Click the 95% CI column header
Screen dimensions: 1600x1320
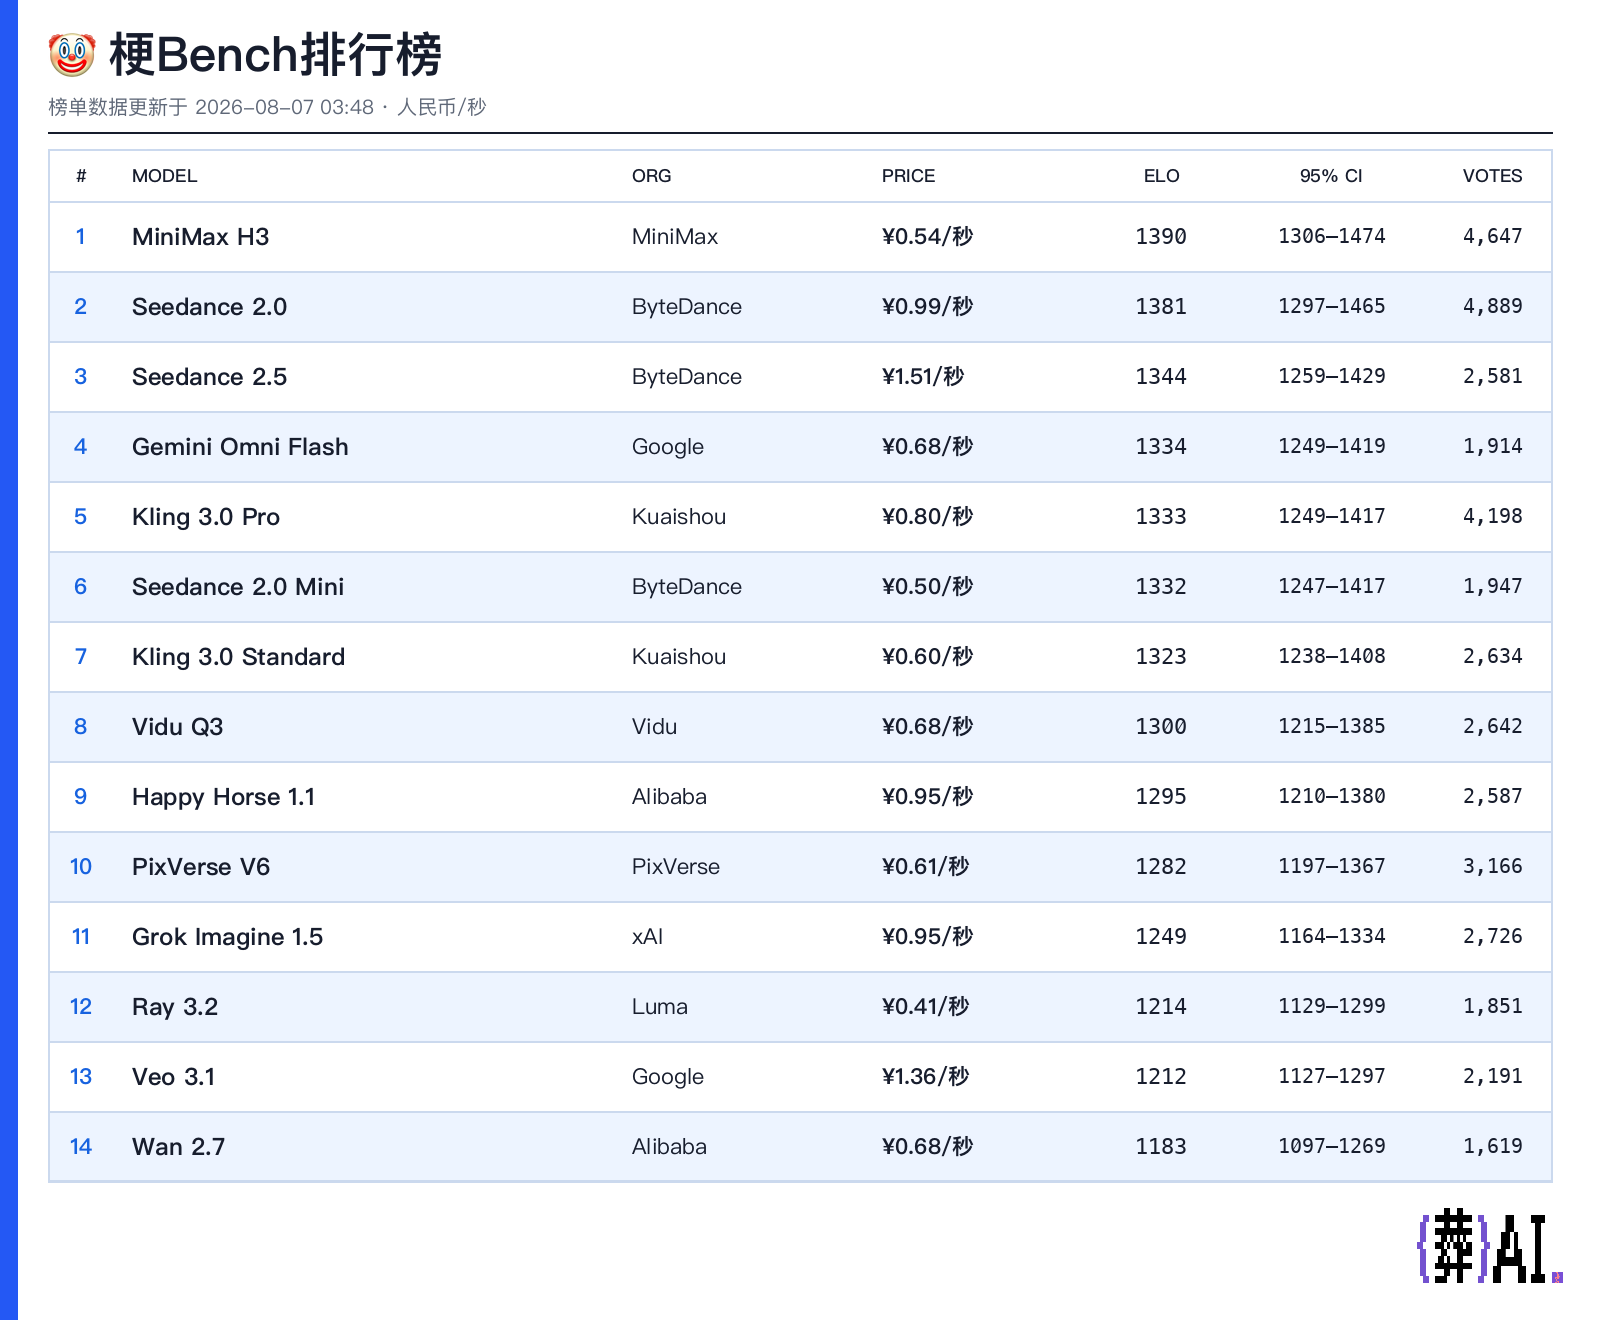point(1331,176)
